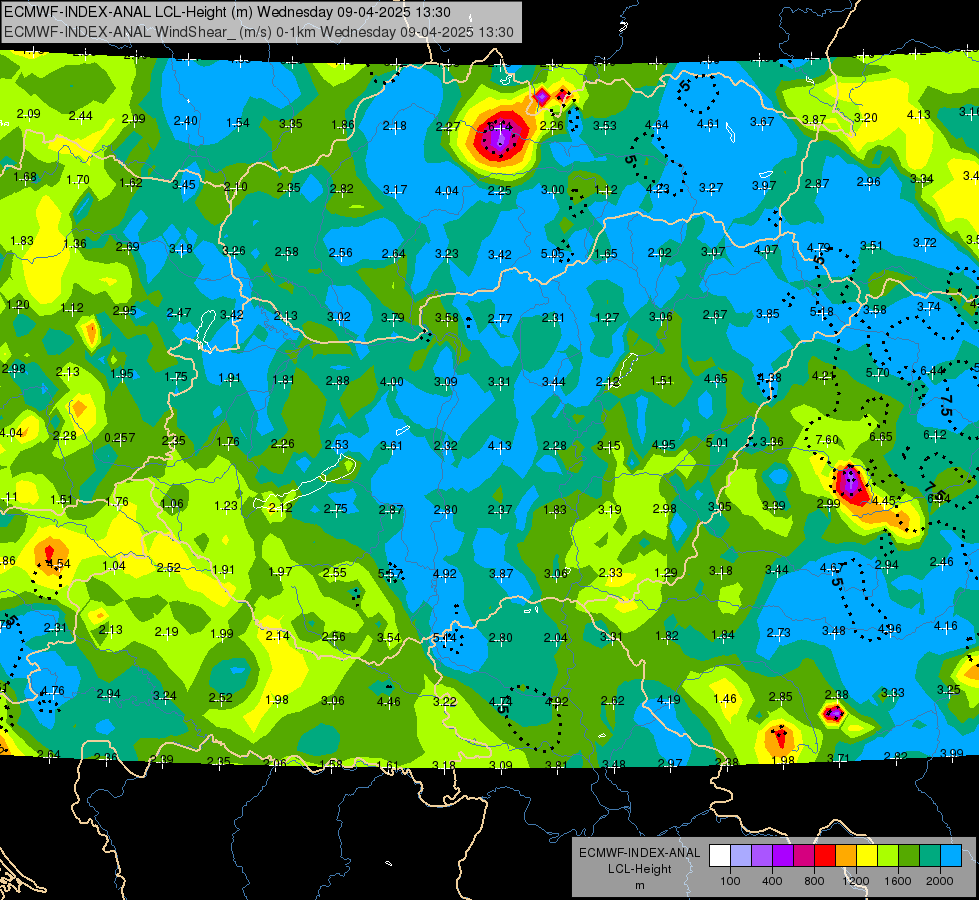Click the wind shear value 5.70
Screen dimensions: 979x900
[877, 373]
